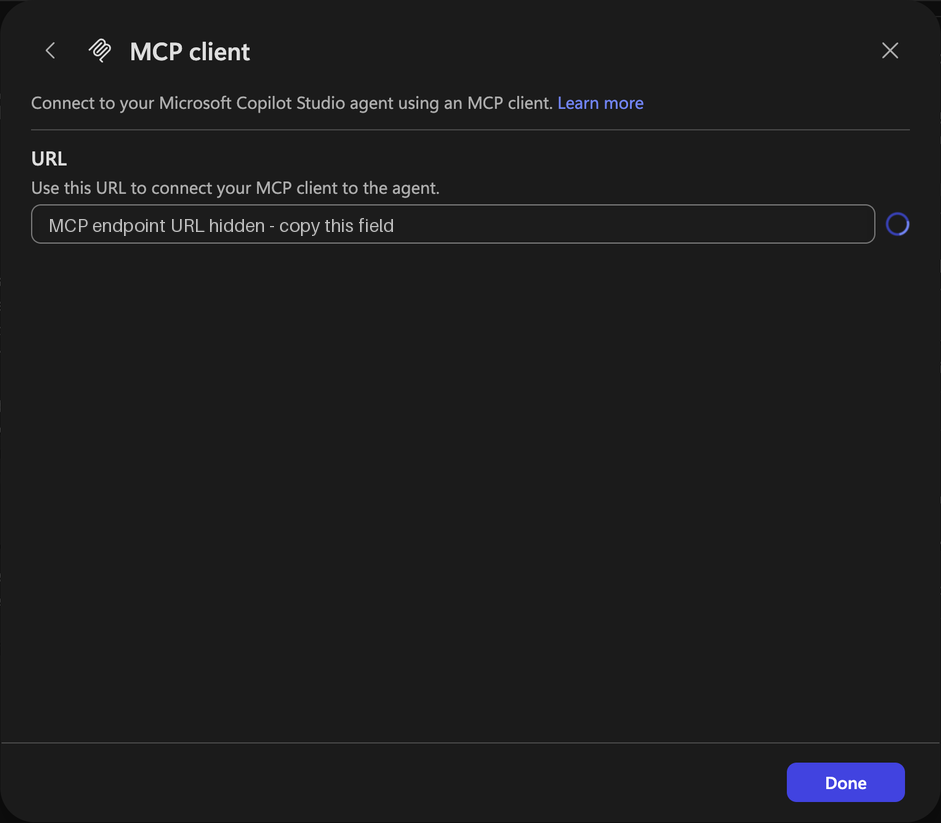
Task: Go back using the left chevron arrow
Action: coord(50,51)
